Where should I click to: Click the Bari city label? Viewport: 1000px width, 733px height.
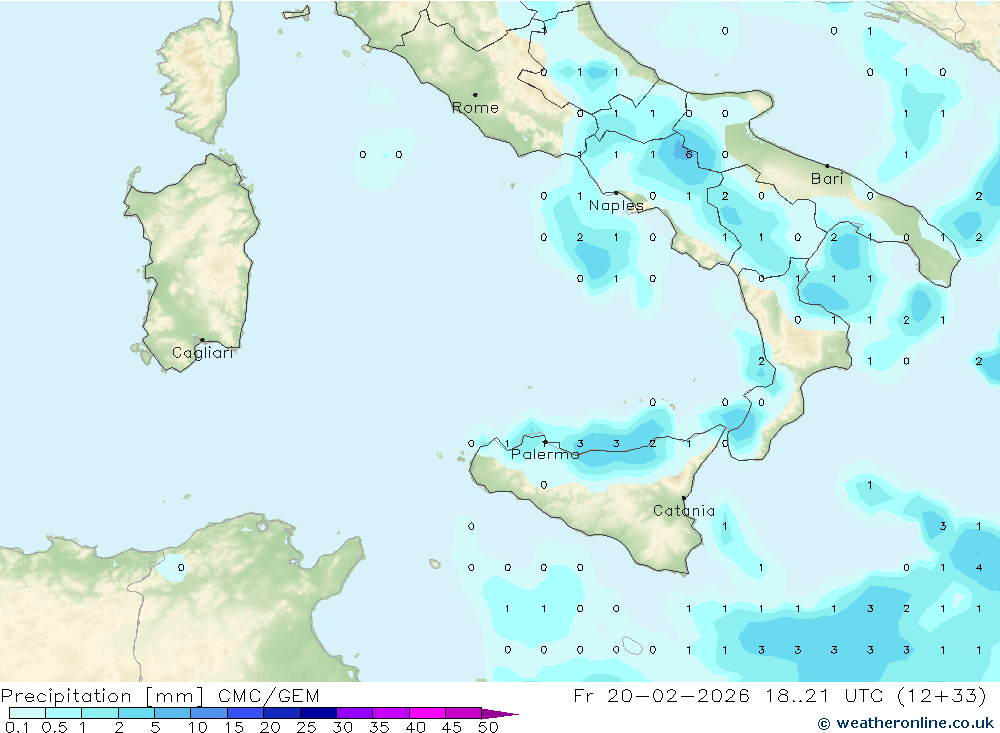pyautogui.click(x=827, y=179)
